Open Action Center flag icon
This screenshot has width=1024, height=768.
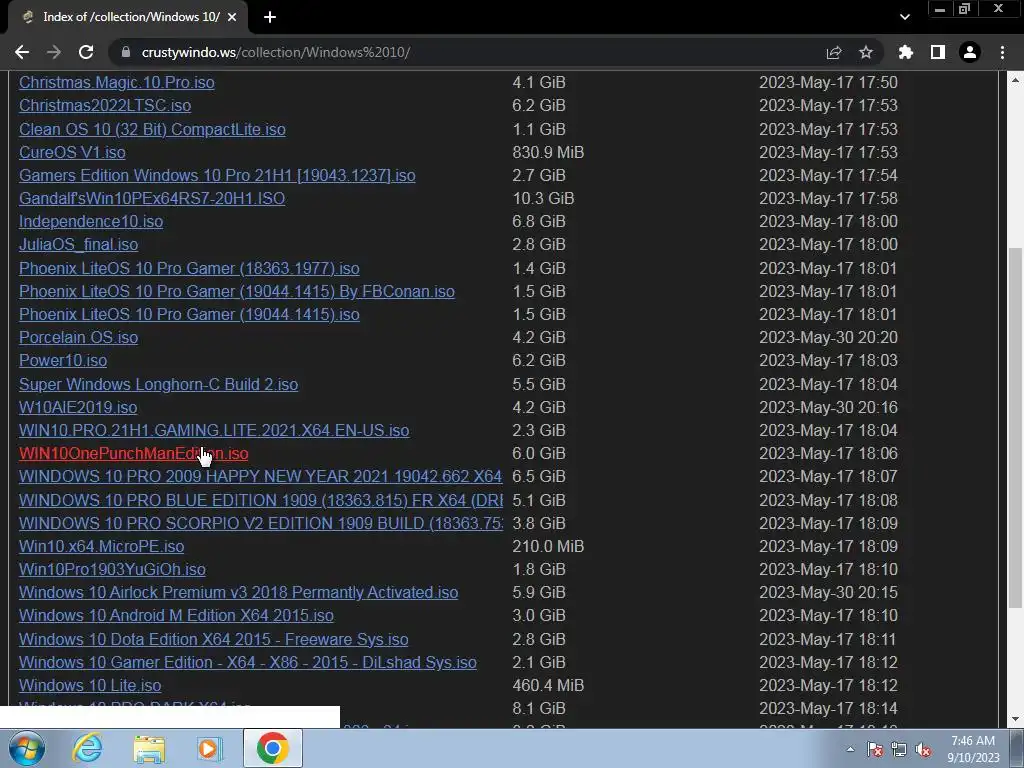click(874, 749)
